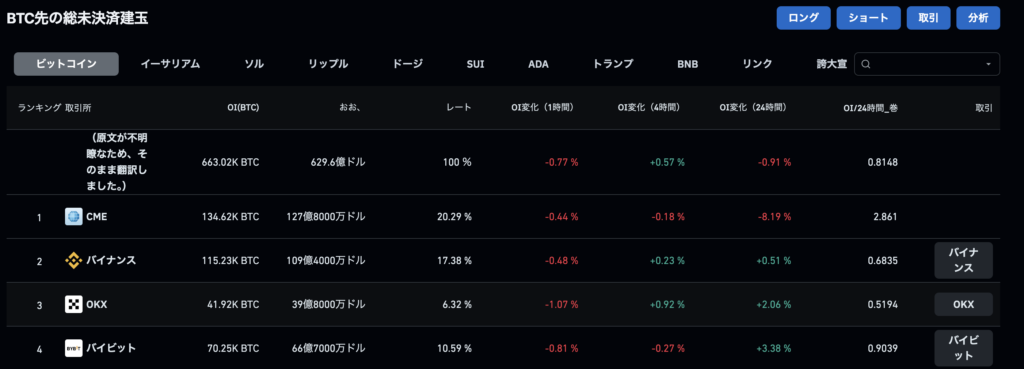1024x369 pixels.
Task: Select the ビットコイン tab
Action: coord(67,64)
